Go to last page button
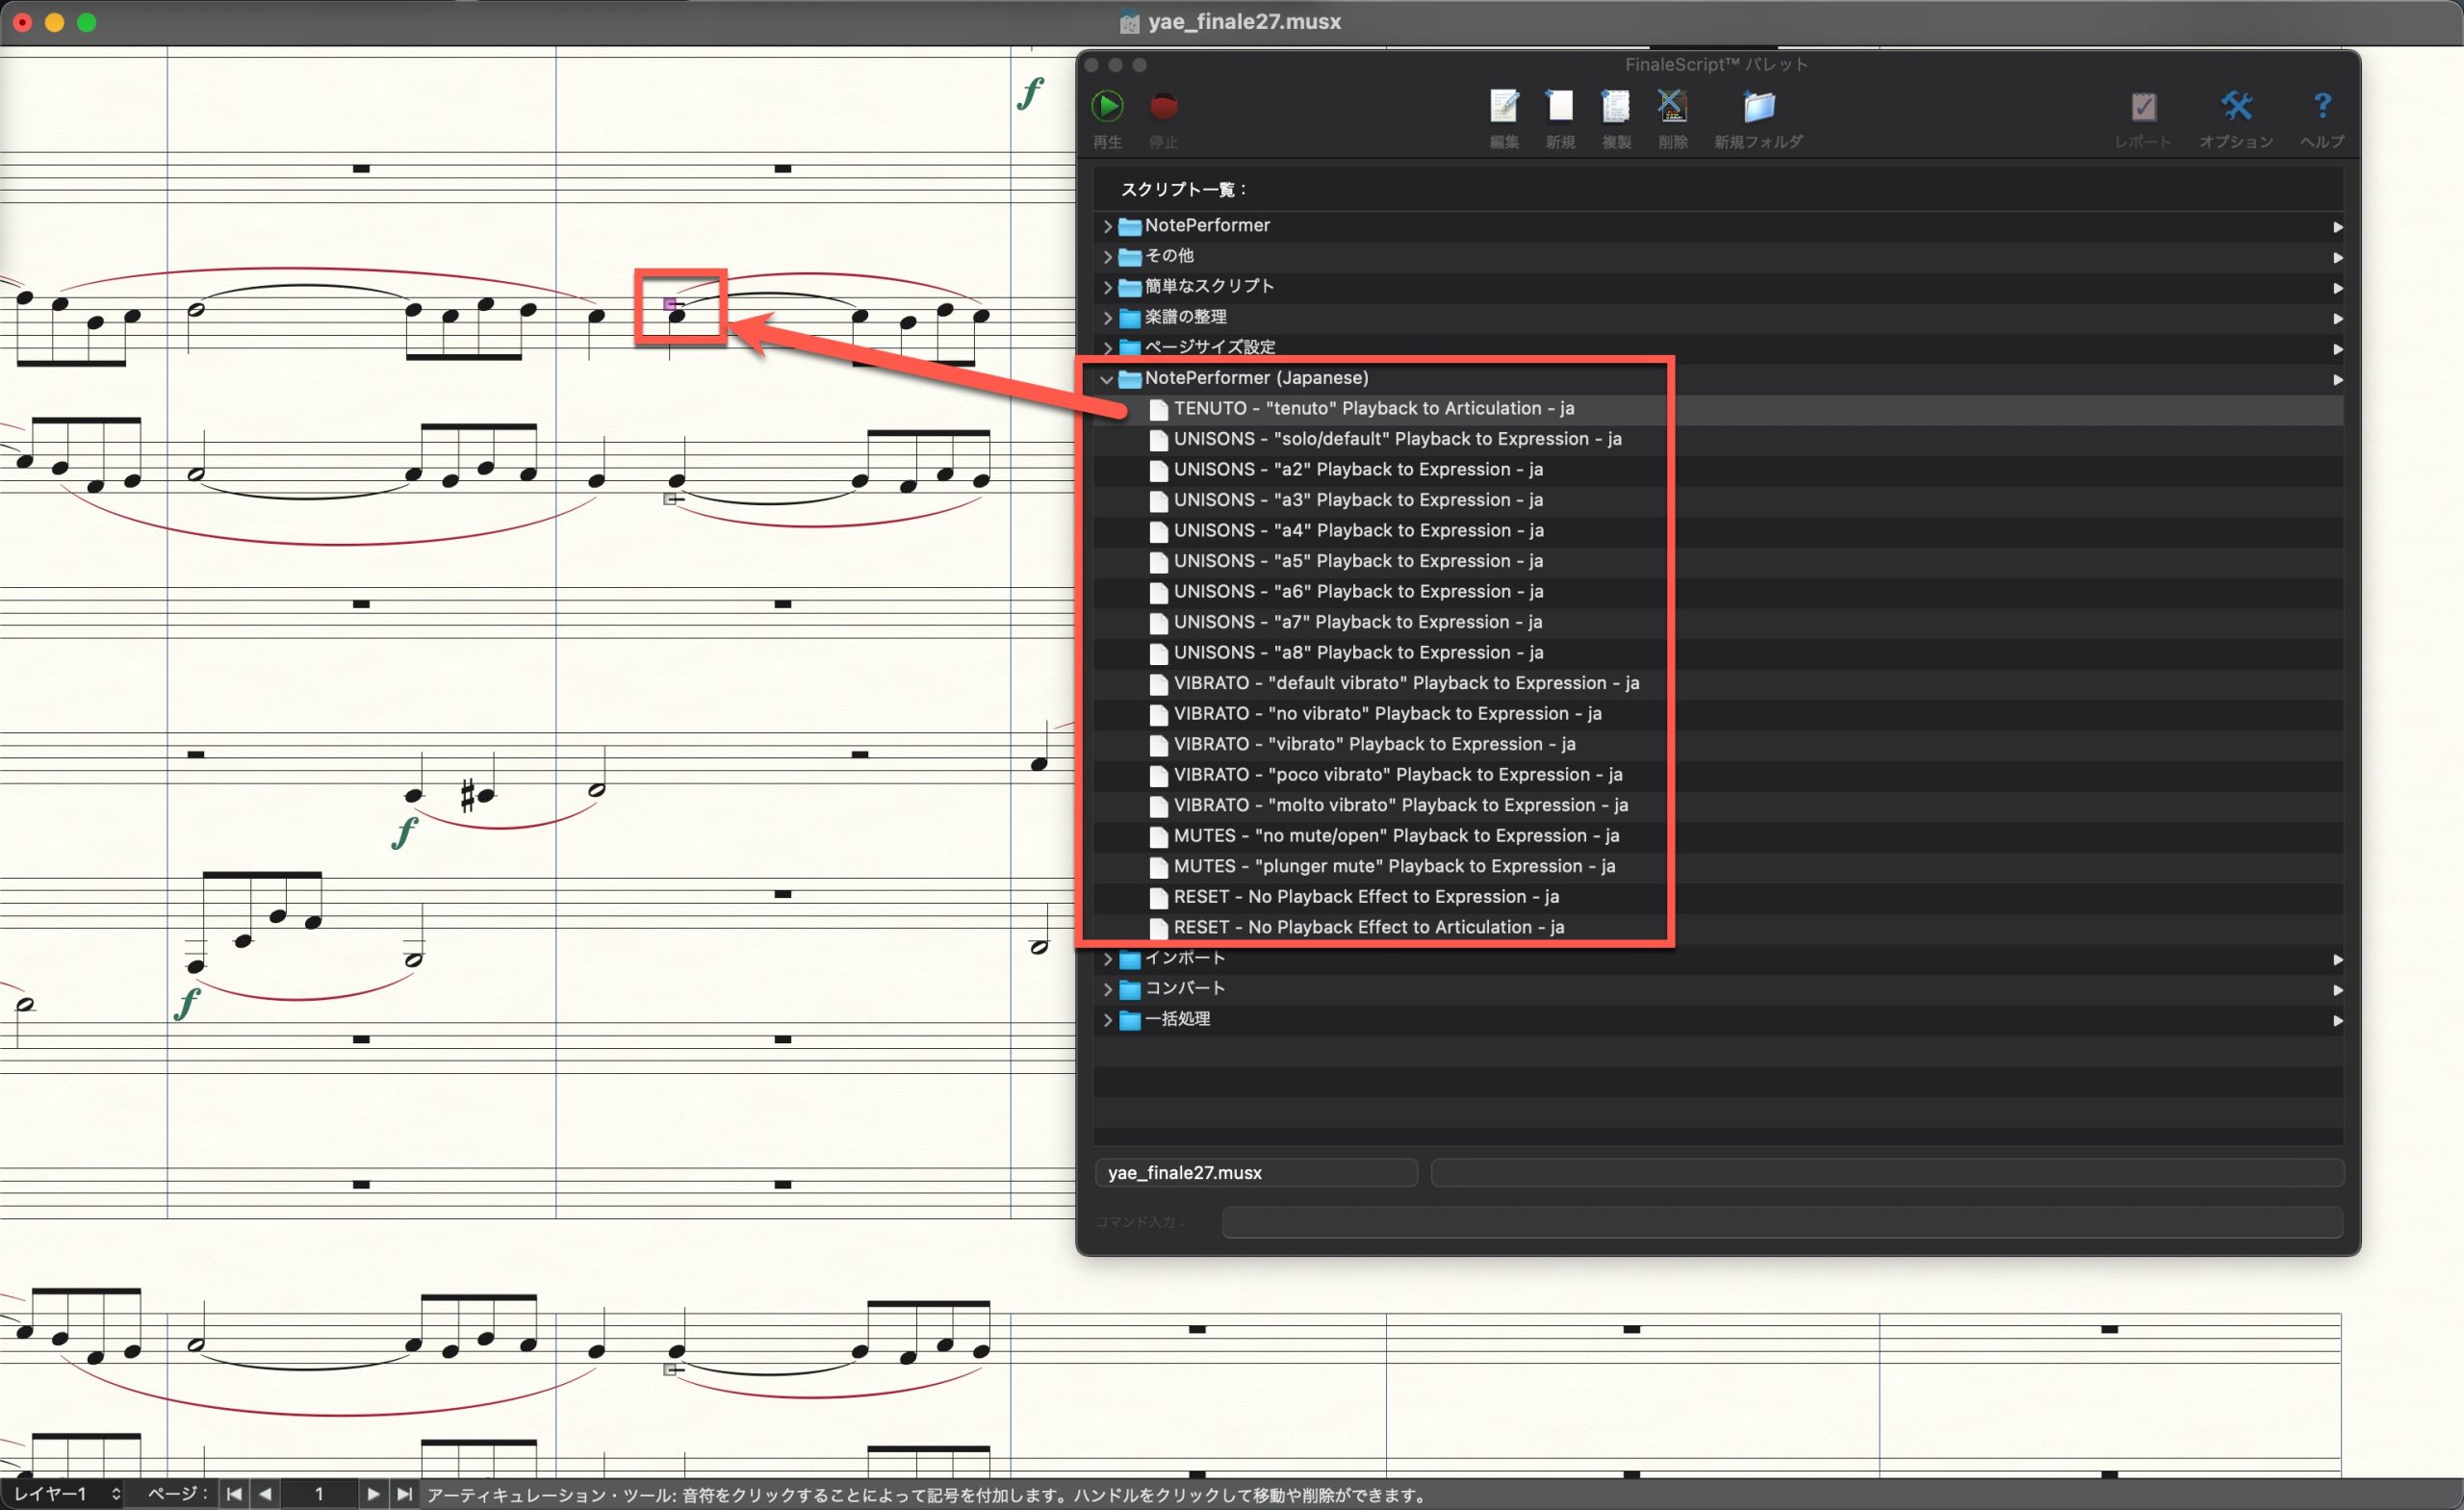 [403, 1494]
